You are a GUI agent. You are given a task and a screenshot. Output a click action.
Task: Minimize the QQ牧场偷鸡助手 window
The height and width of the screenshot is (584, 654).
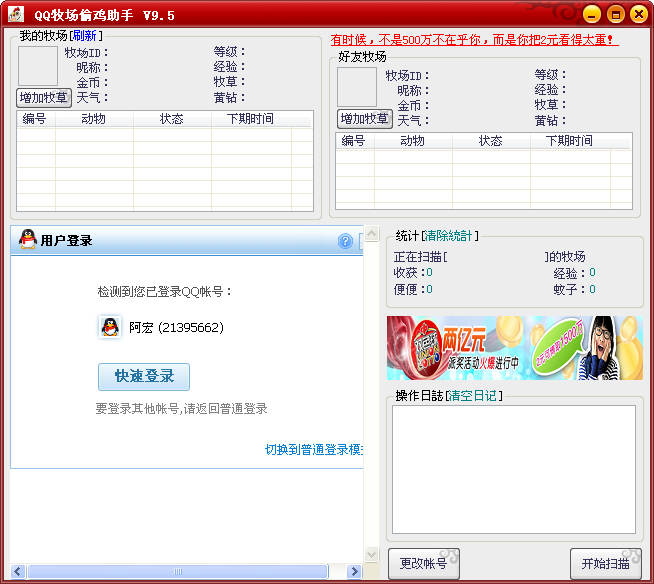[591, 15]
